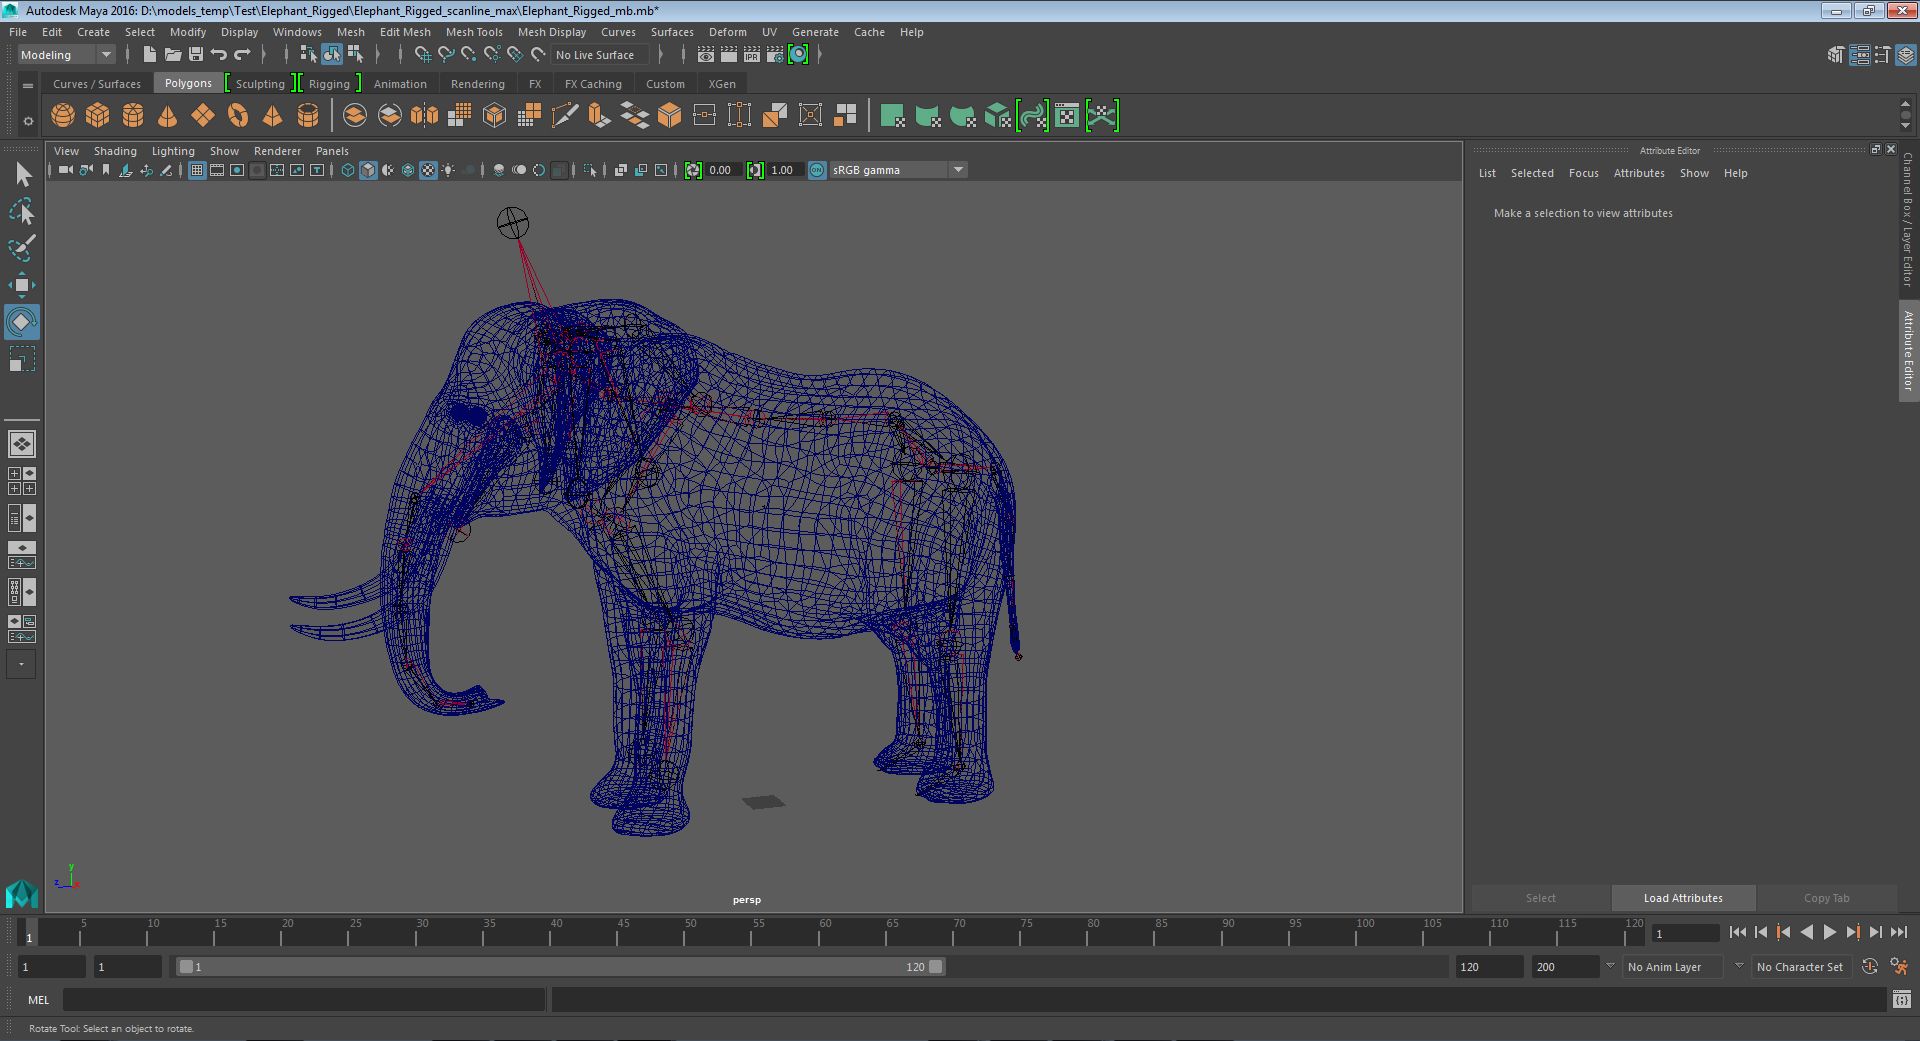Click the time range slider bar

point(560,967)
